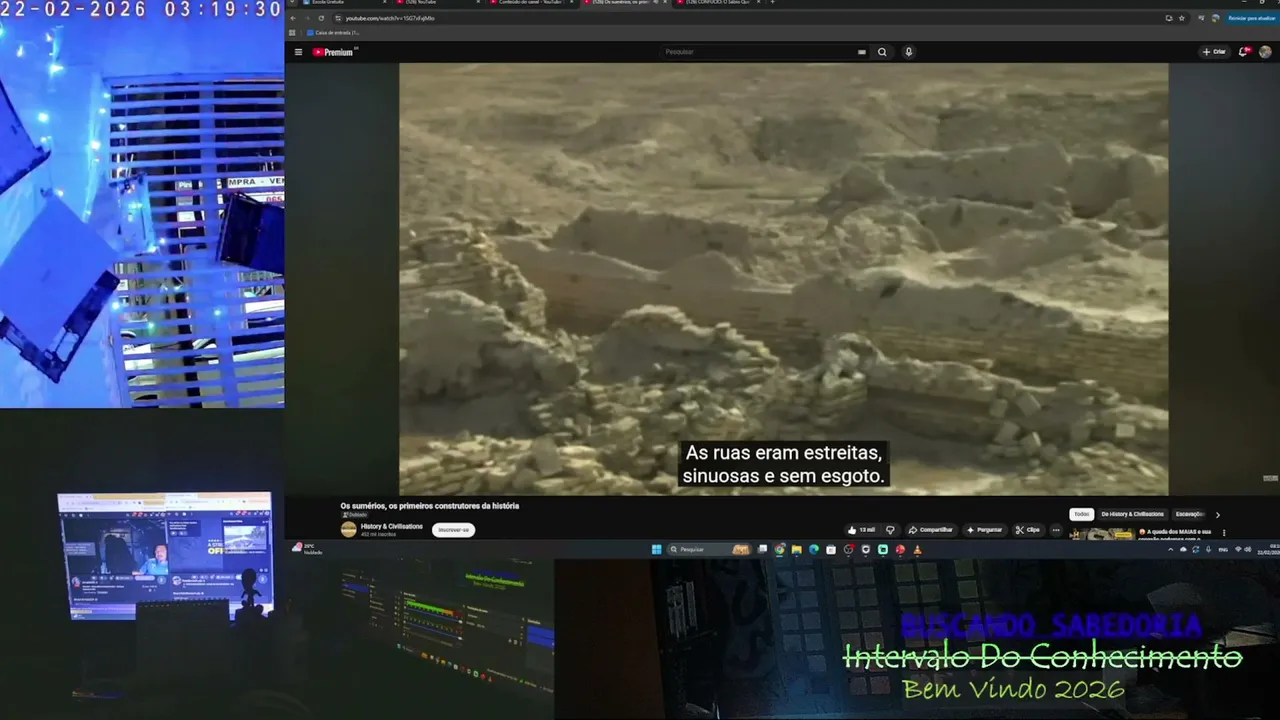Image resolution: width=1280 pixels, height=720 pixels.
Task: Switch to the Escola Gratuita browser tab
Action: click(339, 3)
